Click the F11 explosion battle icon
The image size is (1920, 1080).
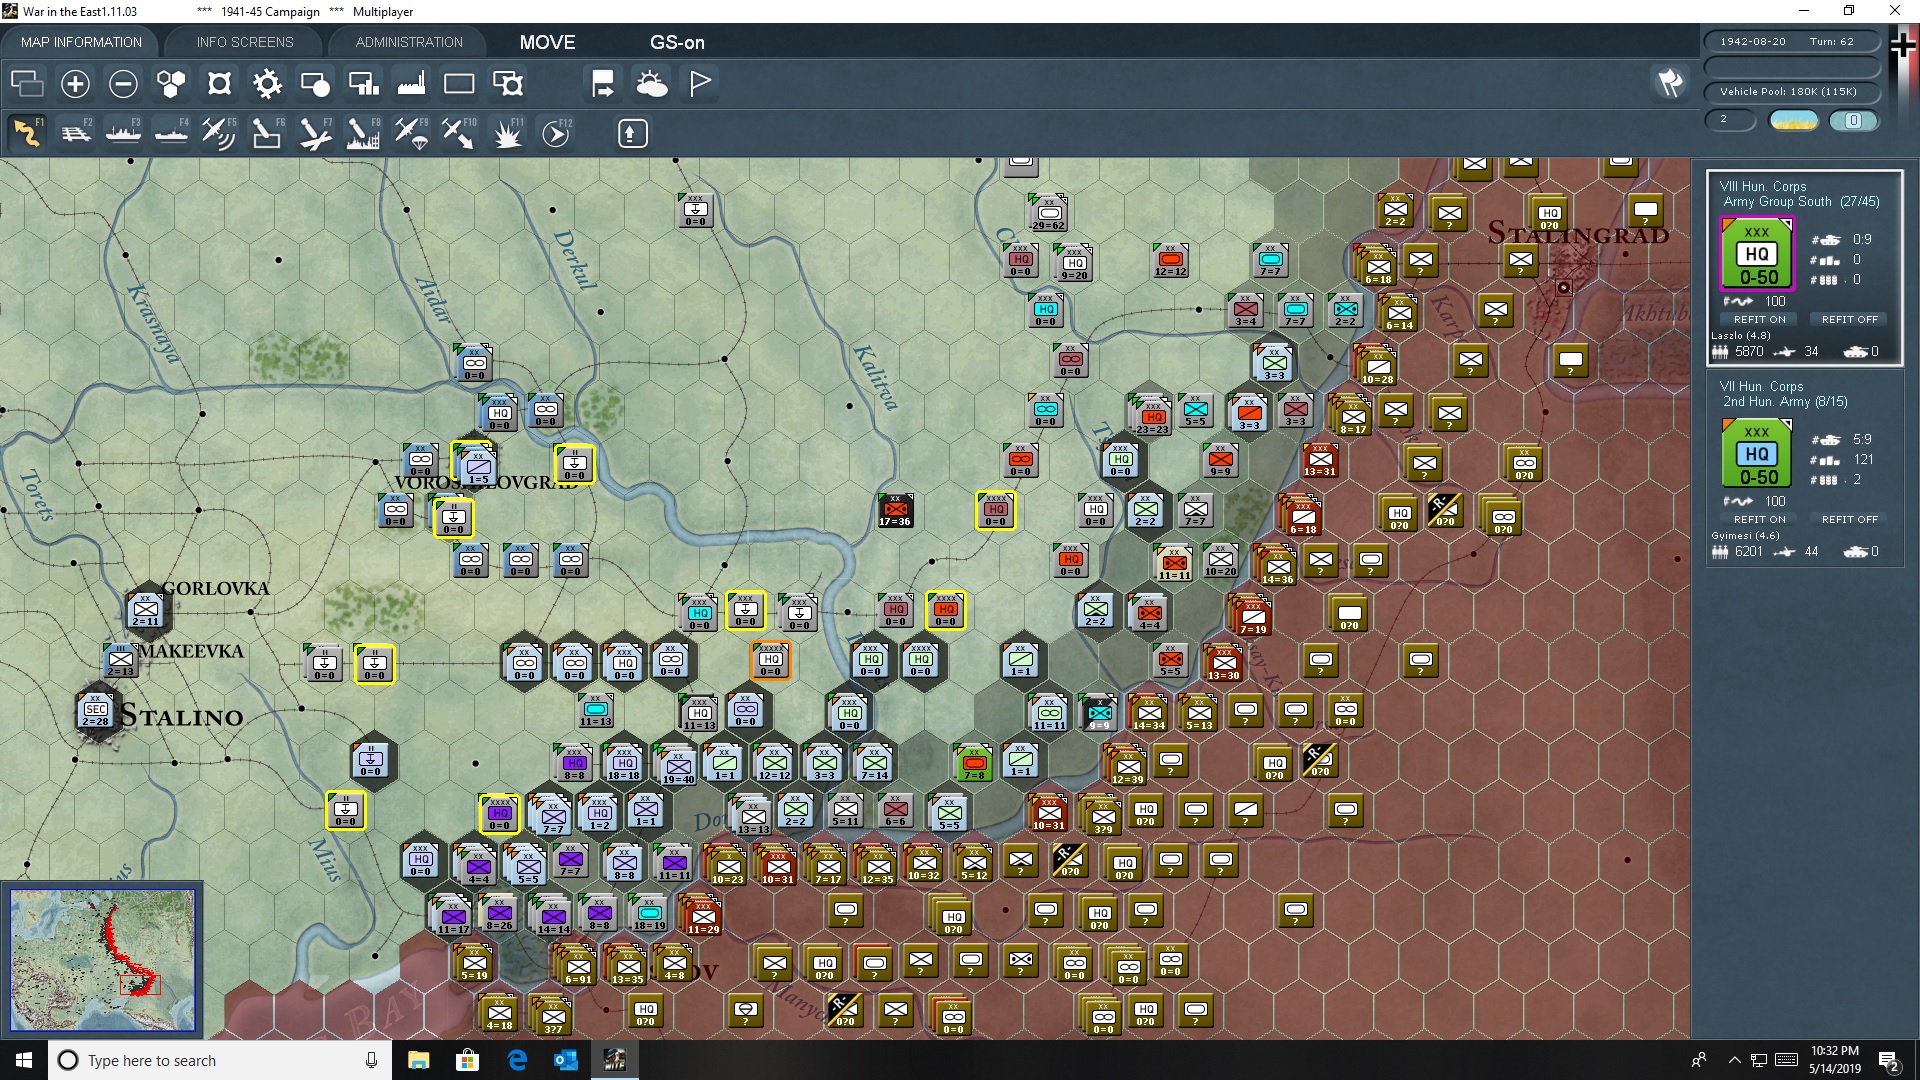click(x=507, y=133)
